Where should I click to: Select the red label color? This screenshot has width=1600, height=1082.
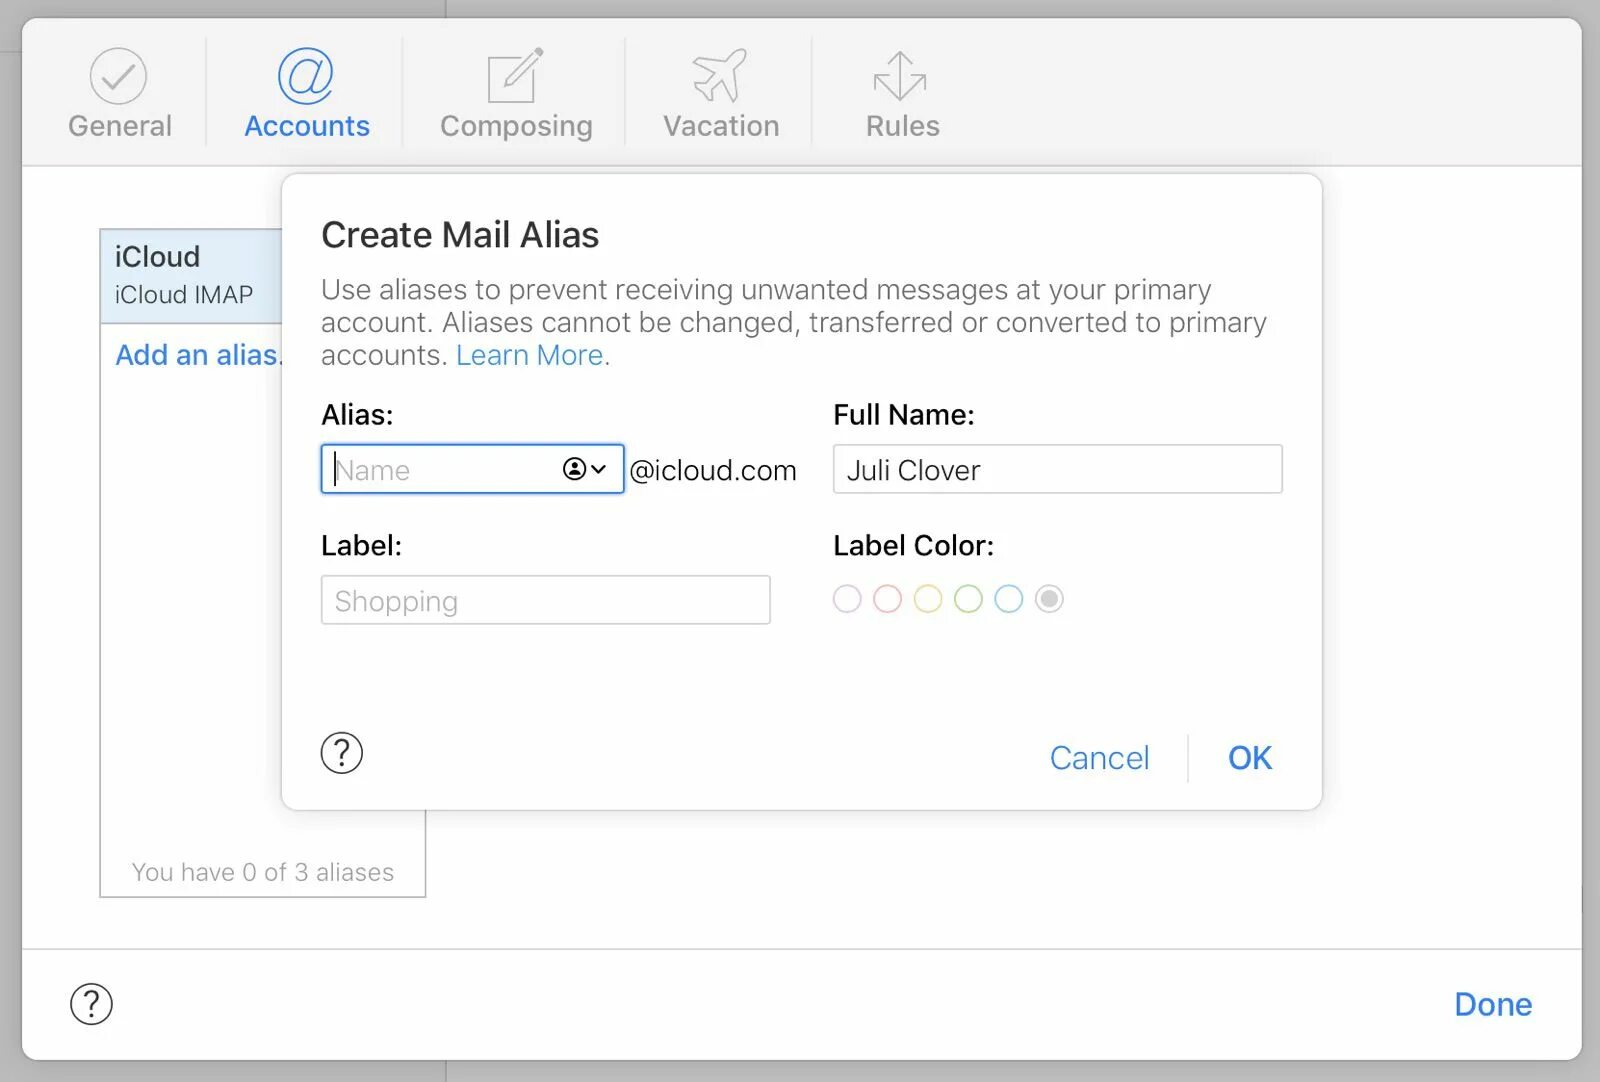(x=887, y=599)
